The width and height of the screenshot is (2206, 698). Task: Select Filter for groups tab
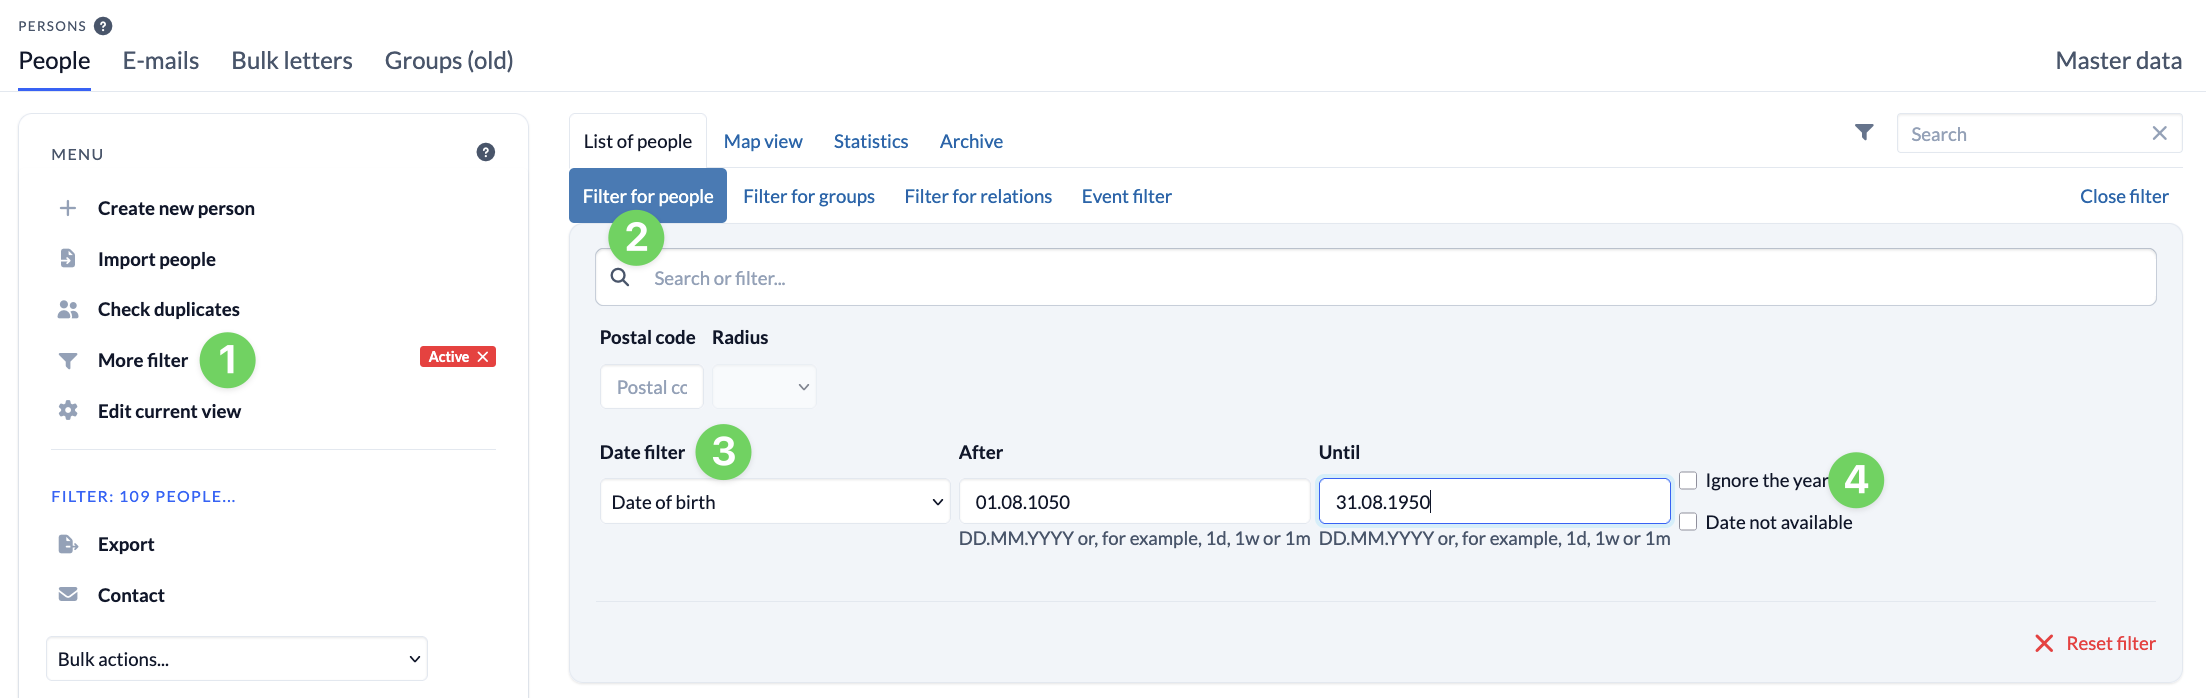pos(809,196)
